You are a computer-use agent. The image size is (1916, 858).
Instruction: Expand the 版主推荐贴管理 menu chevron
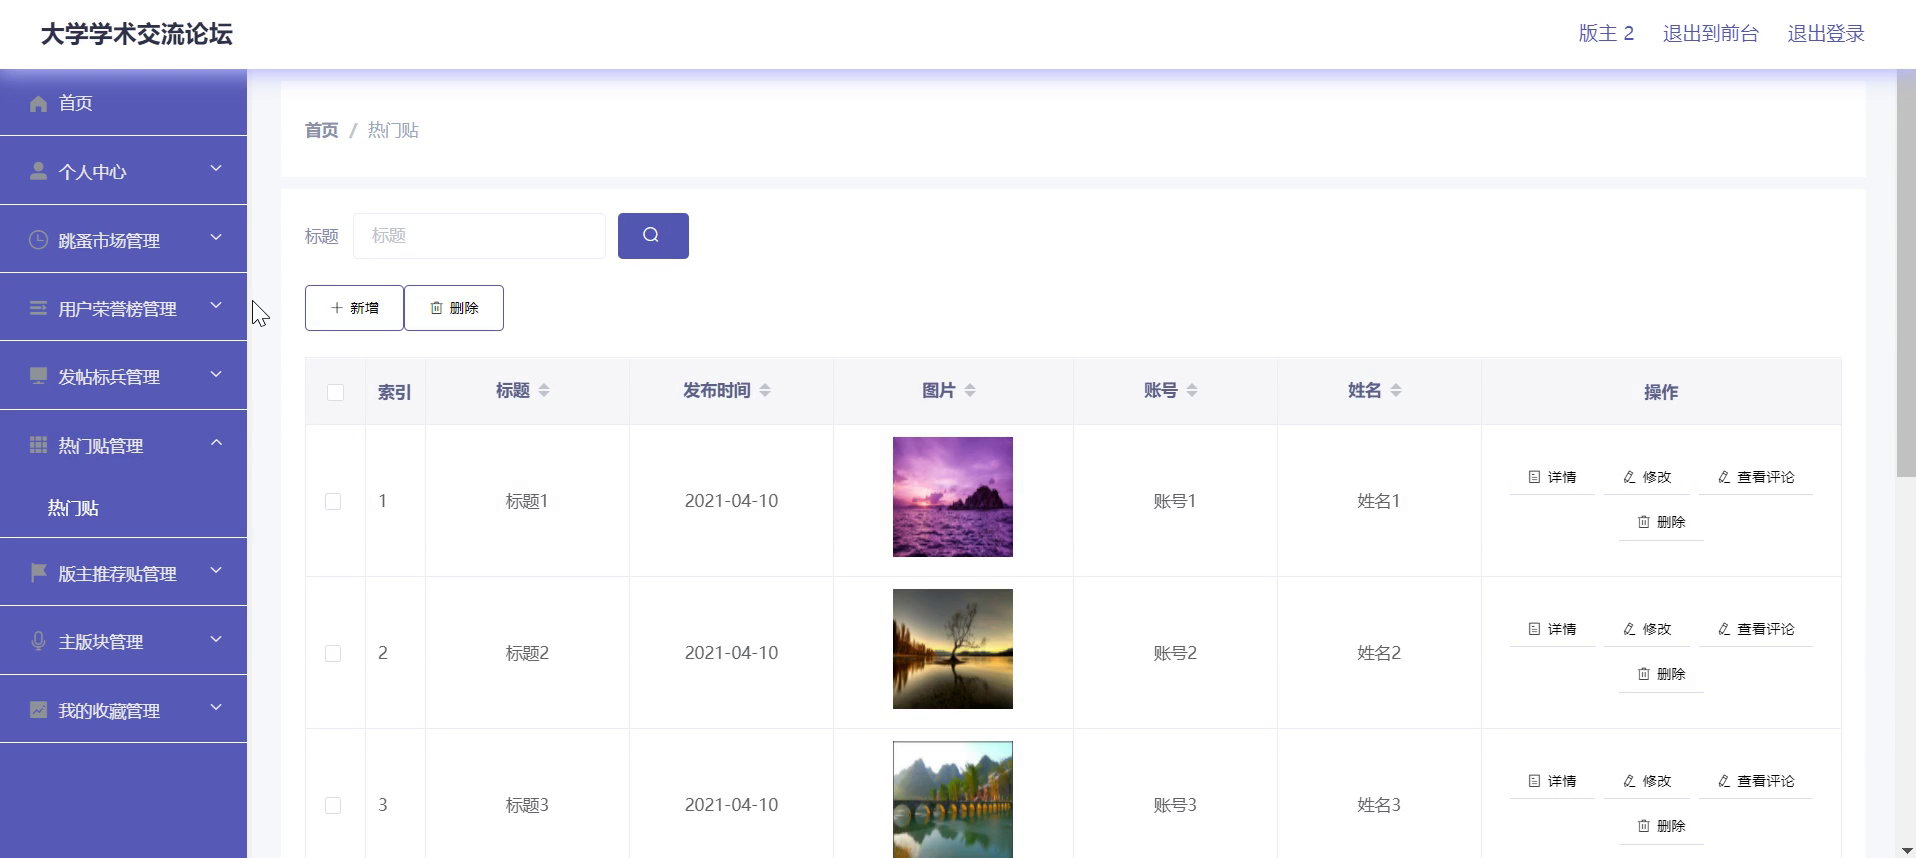216,570
